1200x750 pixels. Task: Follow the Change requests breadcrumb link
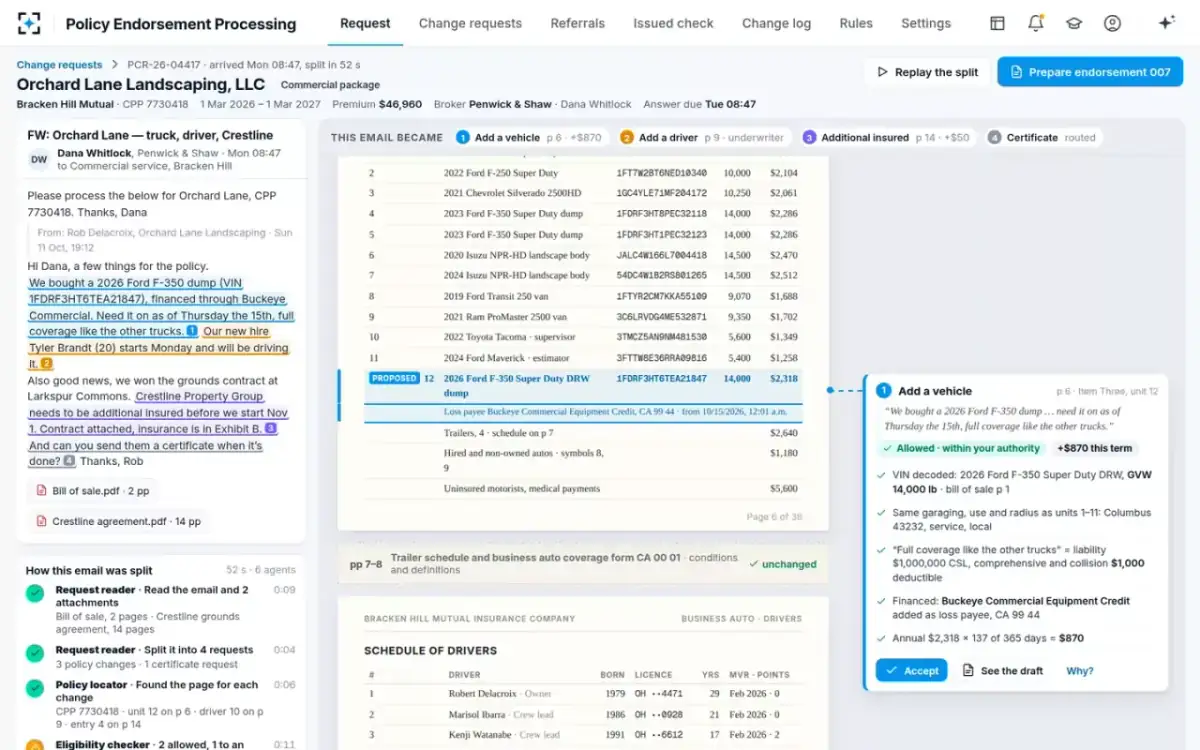tap(60, 65)
